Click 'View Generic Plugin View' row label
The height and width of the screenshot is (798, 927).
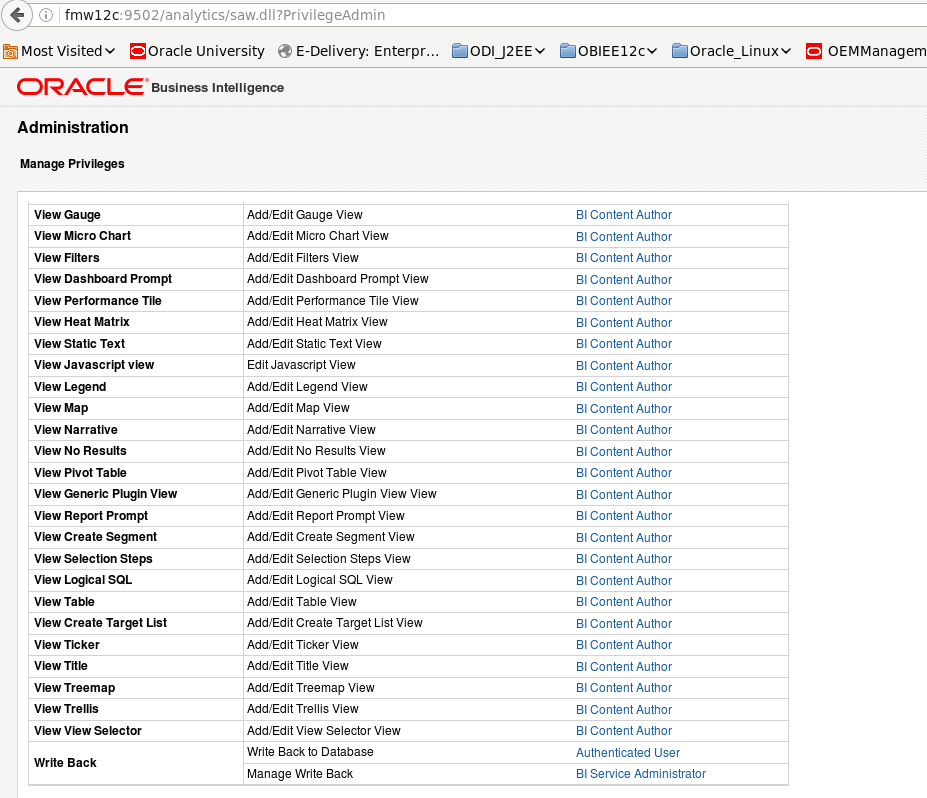coord(105,494)
